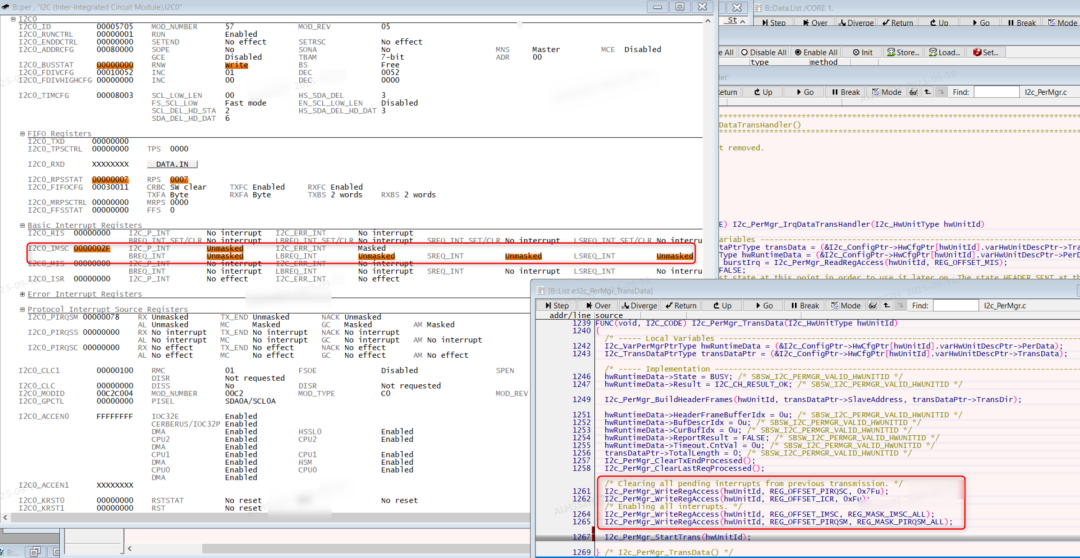The image size is (1080, 558).
Task: Click Enable All breakpoints
Action: [816, 52]
